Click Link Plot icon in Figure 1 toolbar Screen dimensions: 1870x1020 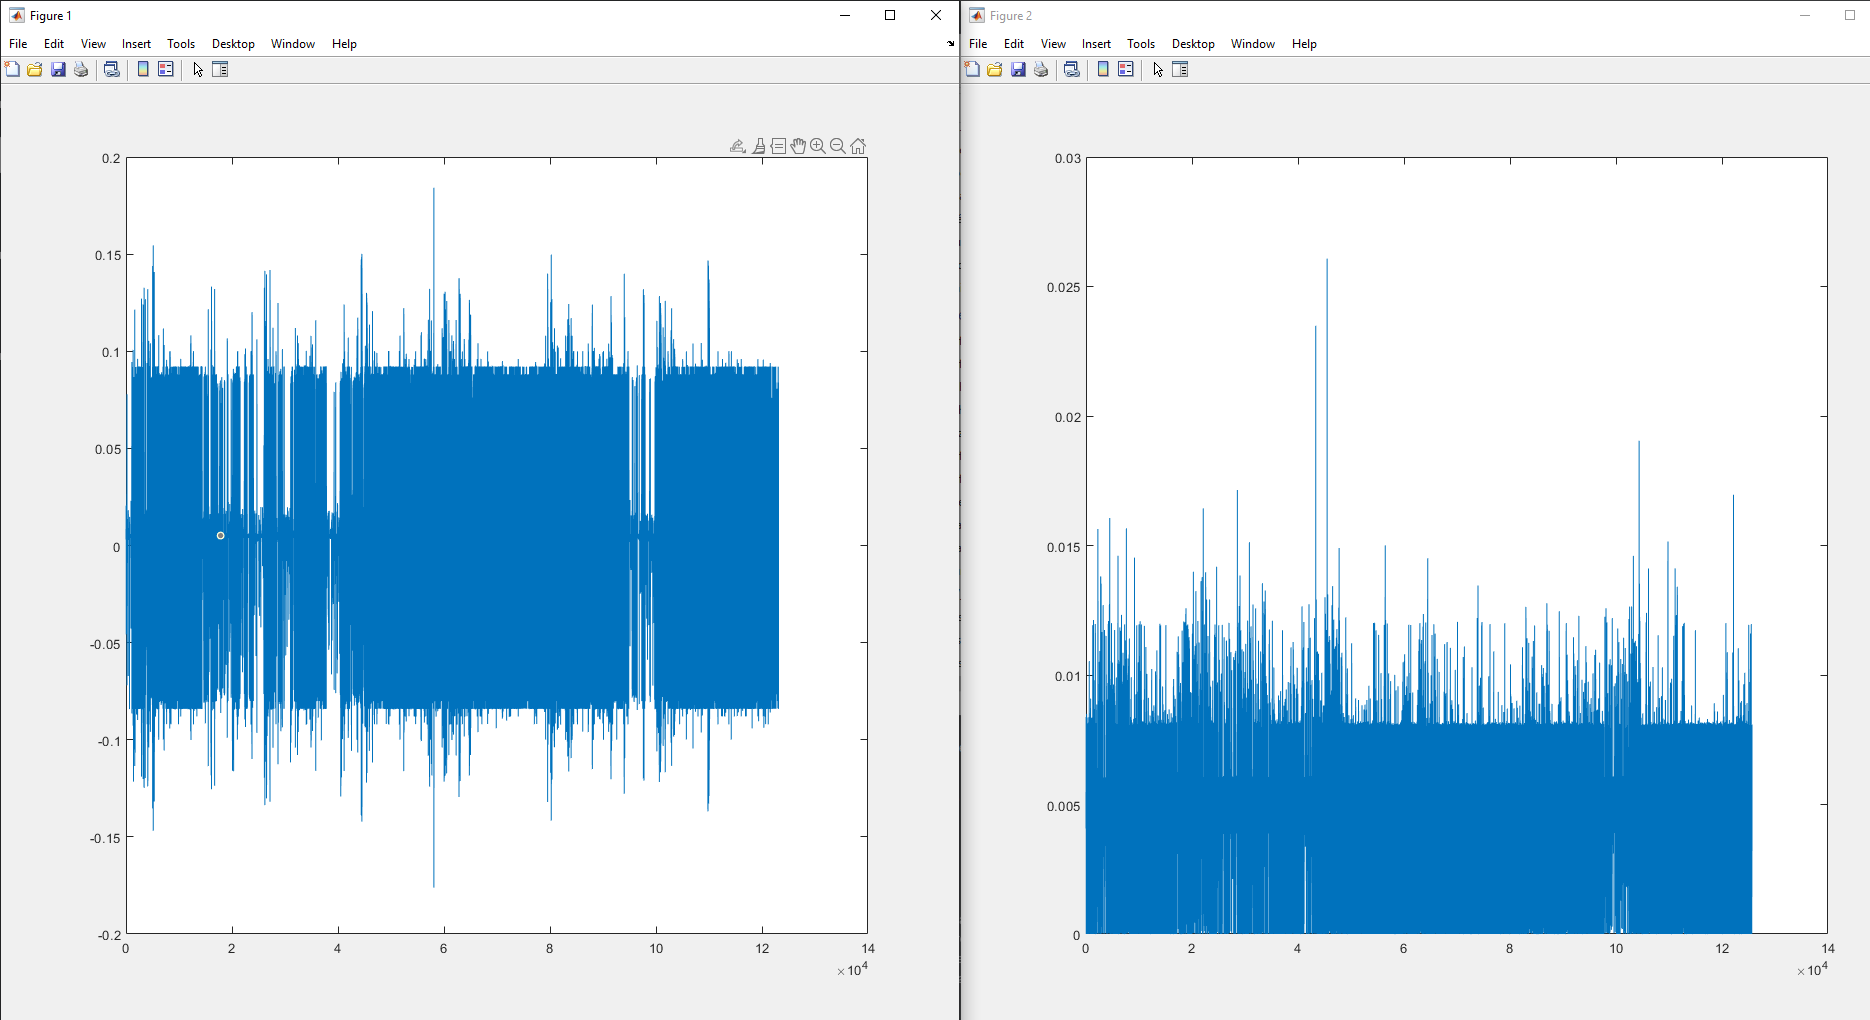[x=112, y=69]
